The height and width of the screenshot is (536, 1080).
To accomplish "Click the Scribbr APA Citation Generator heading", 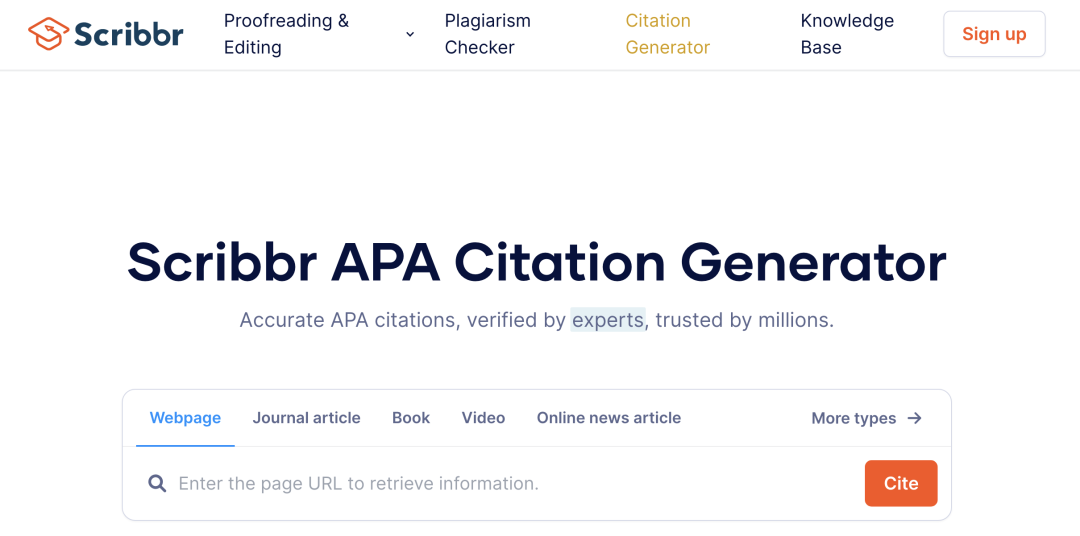I will pos(537,262).
